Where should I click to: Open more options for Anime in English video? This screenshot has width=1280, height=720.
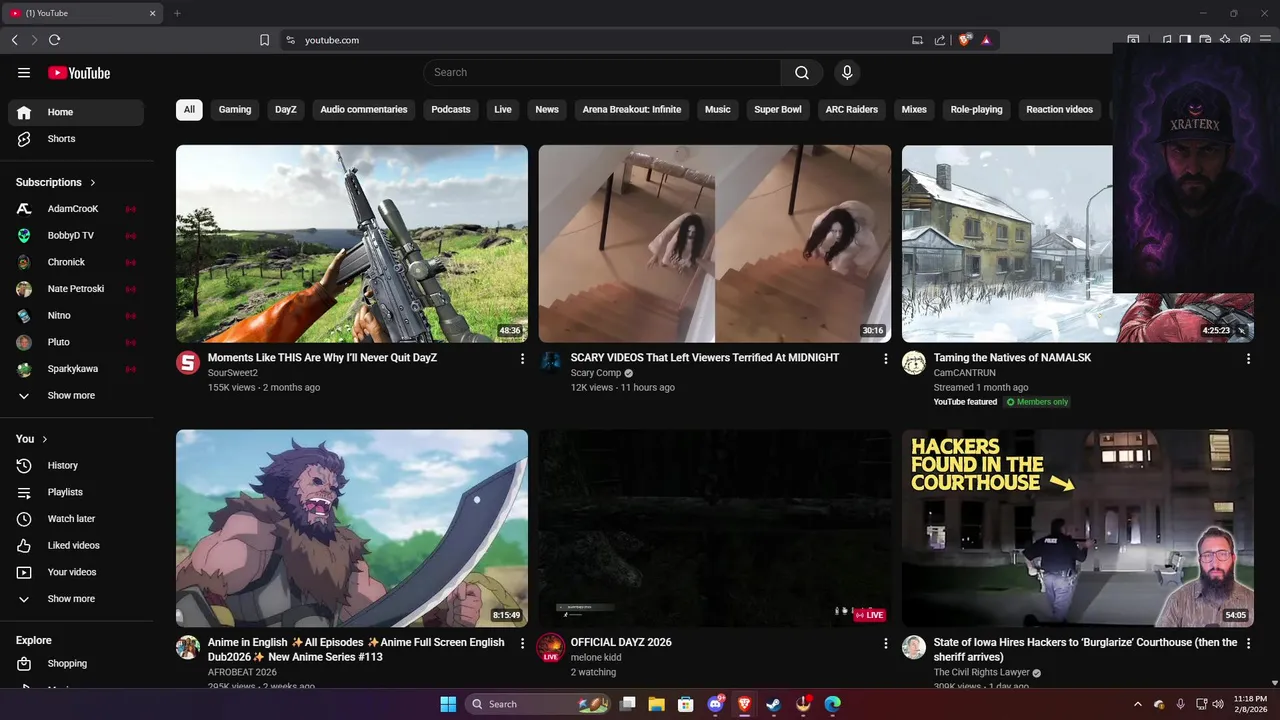522,643
